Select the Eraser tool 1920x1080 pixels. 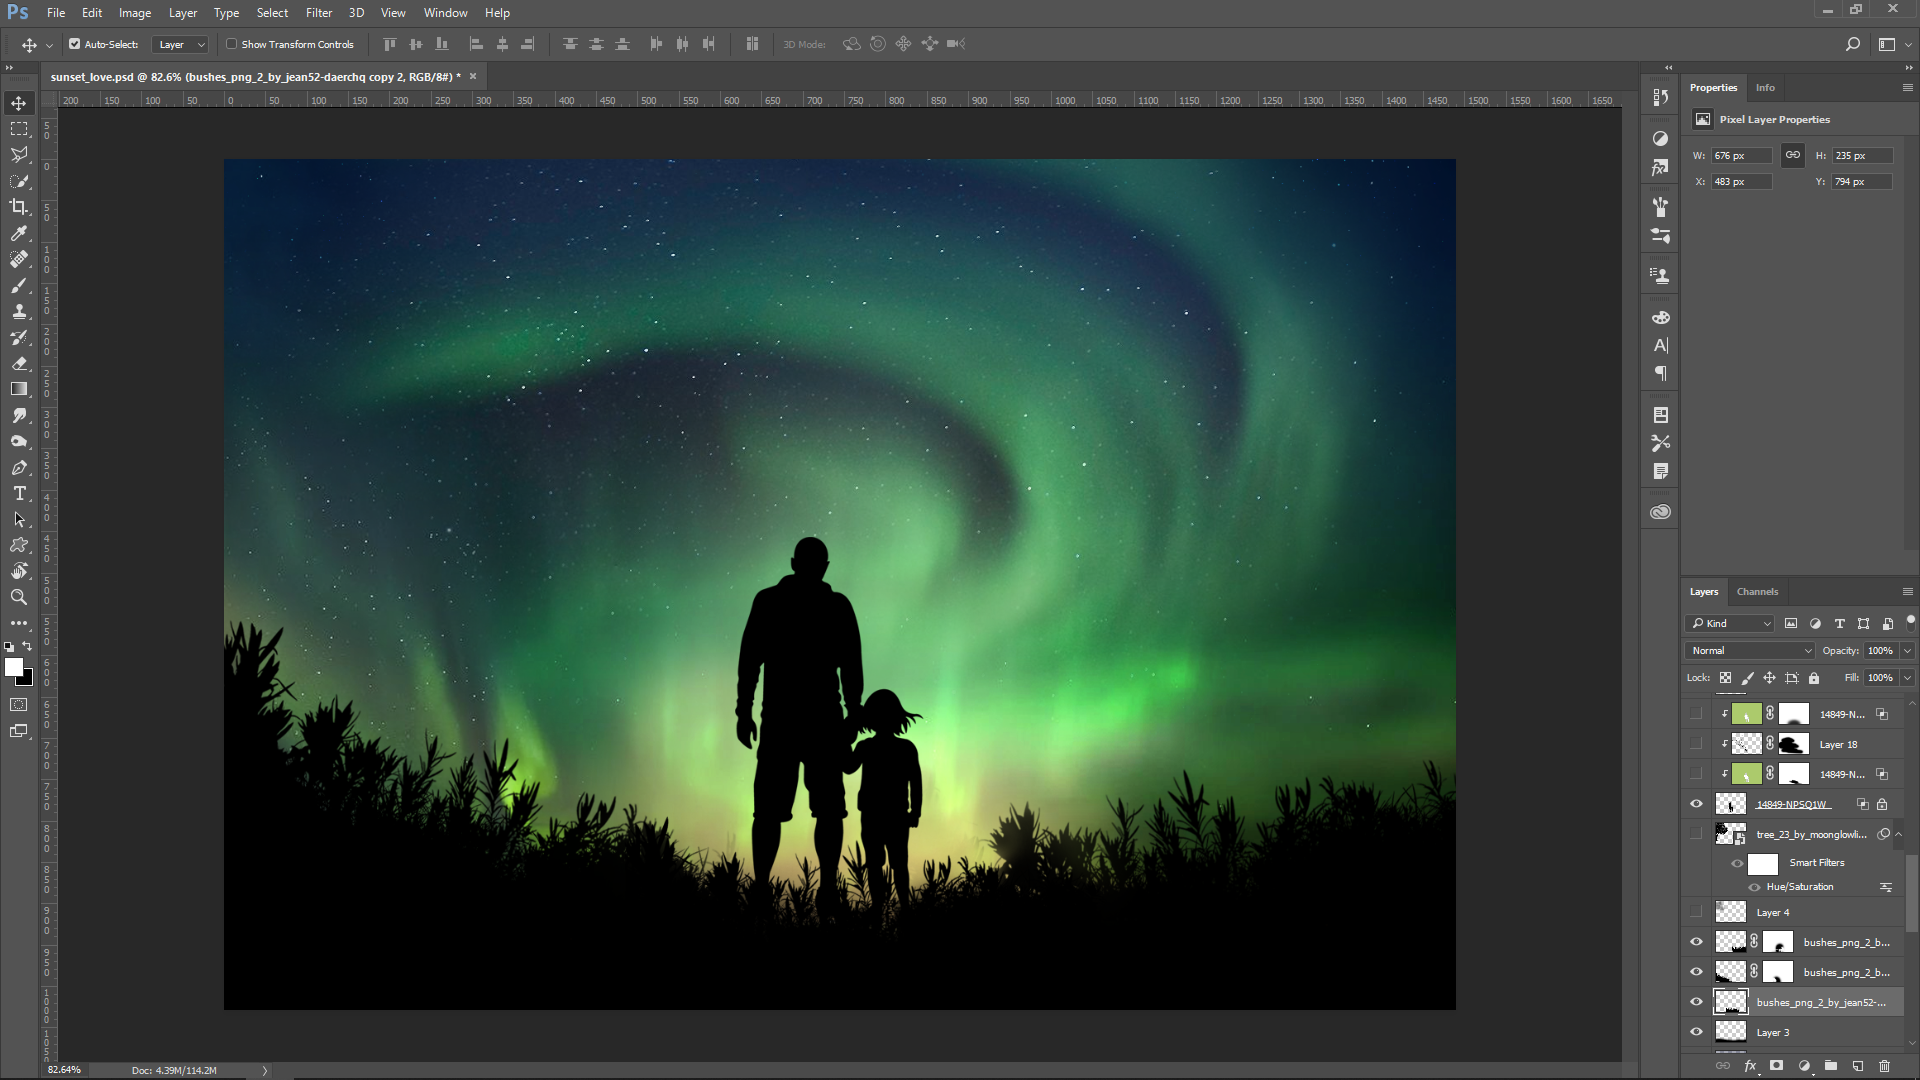(19, 363)
